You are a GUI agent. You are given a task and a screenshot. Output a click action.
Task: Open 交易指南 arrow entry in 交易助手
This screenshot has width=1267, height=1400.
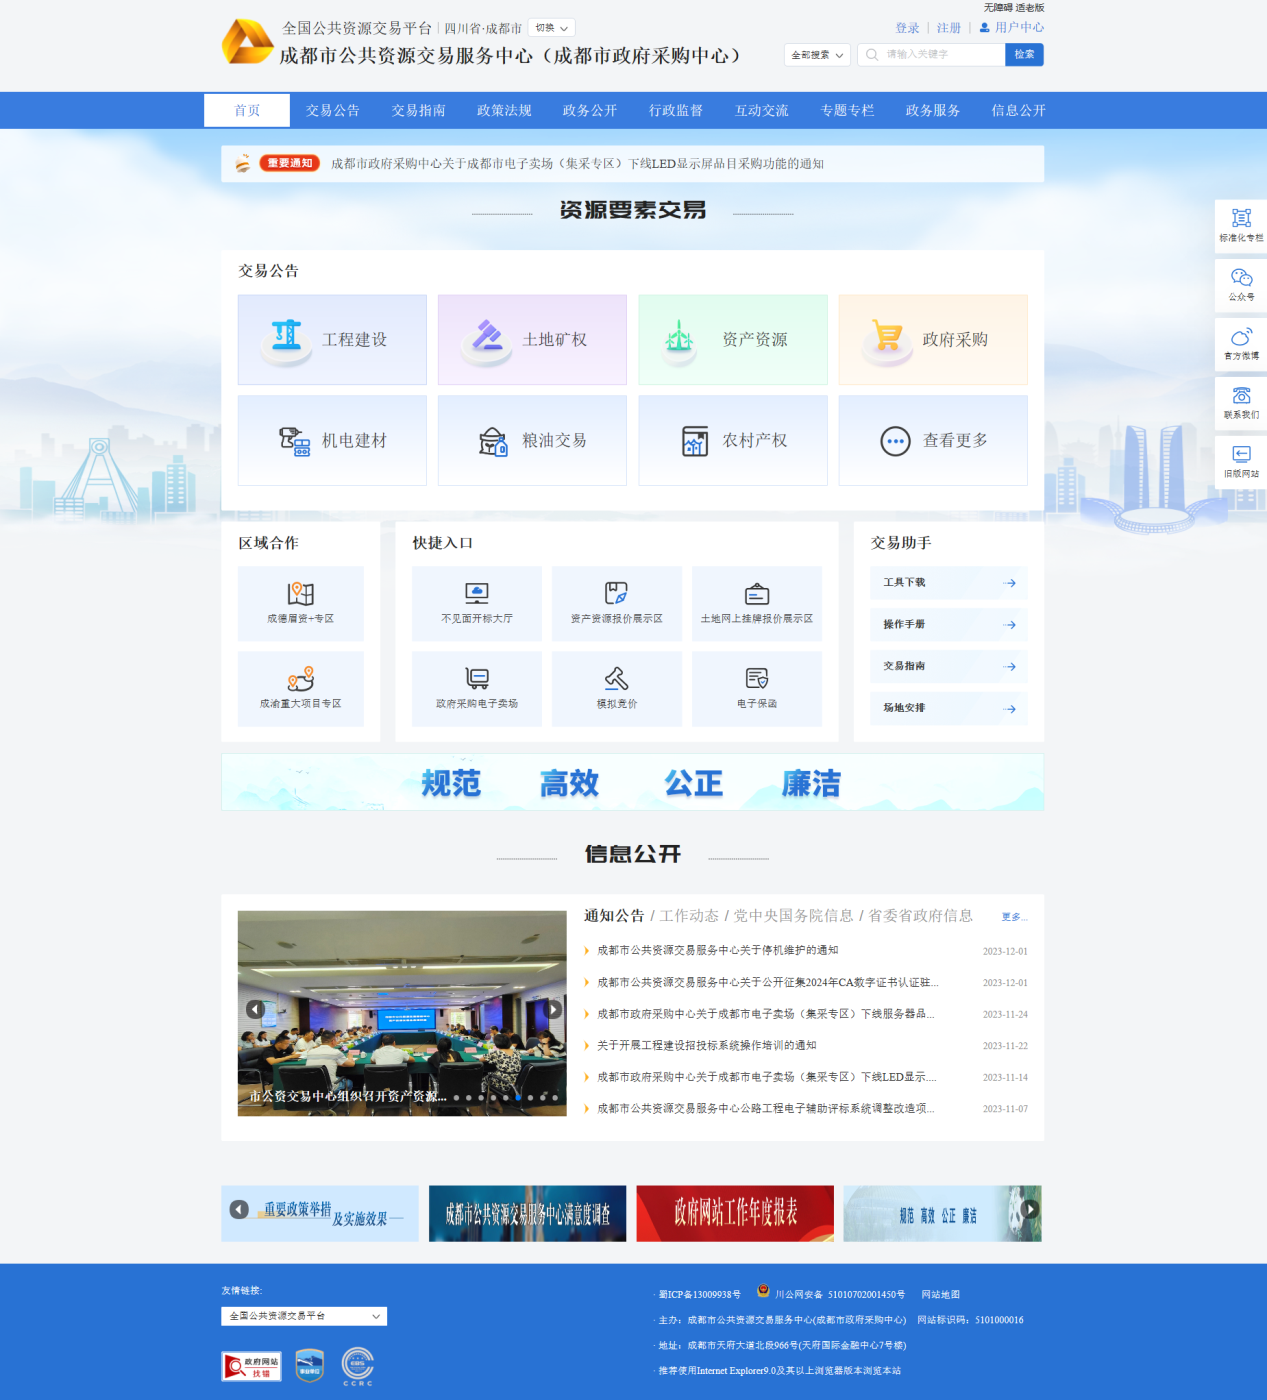949,667
